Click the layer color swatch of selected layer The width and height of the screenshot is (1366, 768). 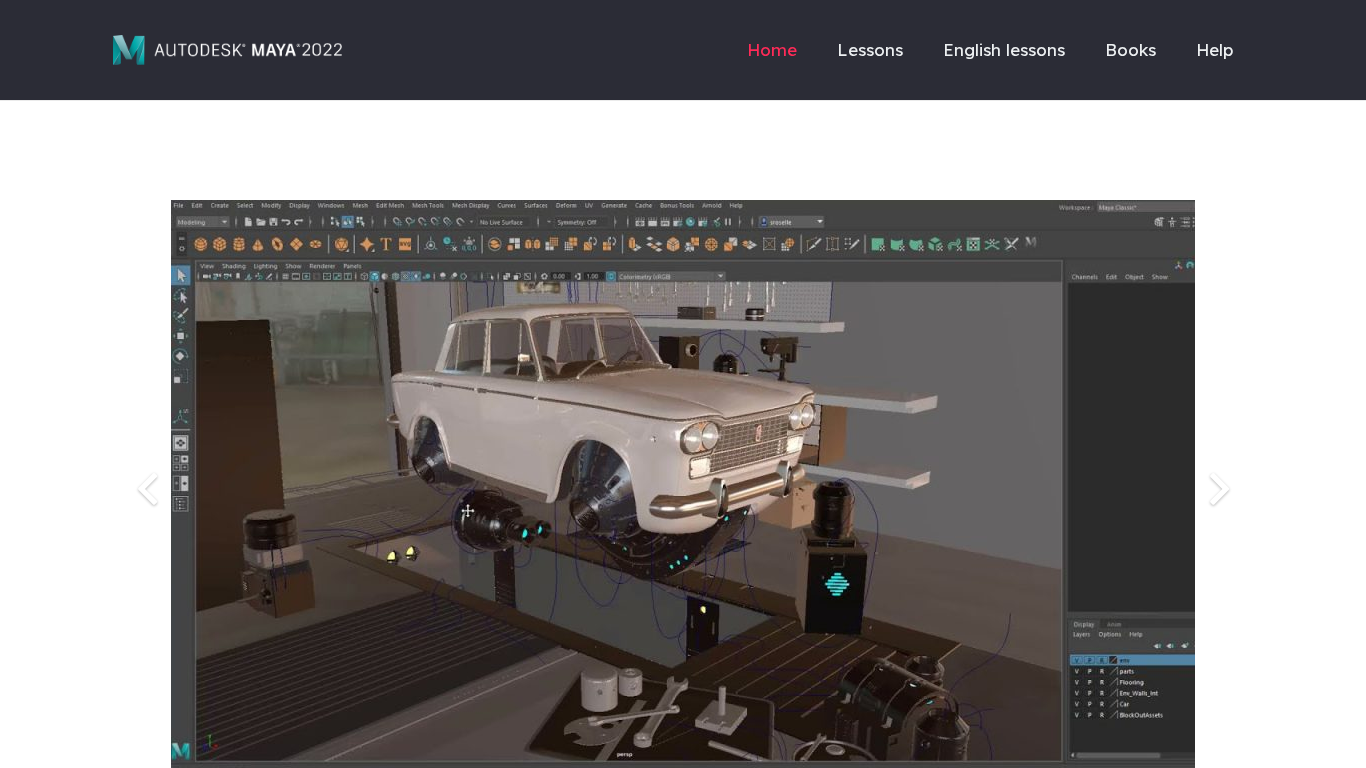(1113, 660)
